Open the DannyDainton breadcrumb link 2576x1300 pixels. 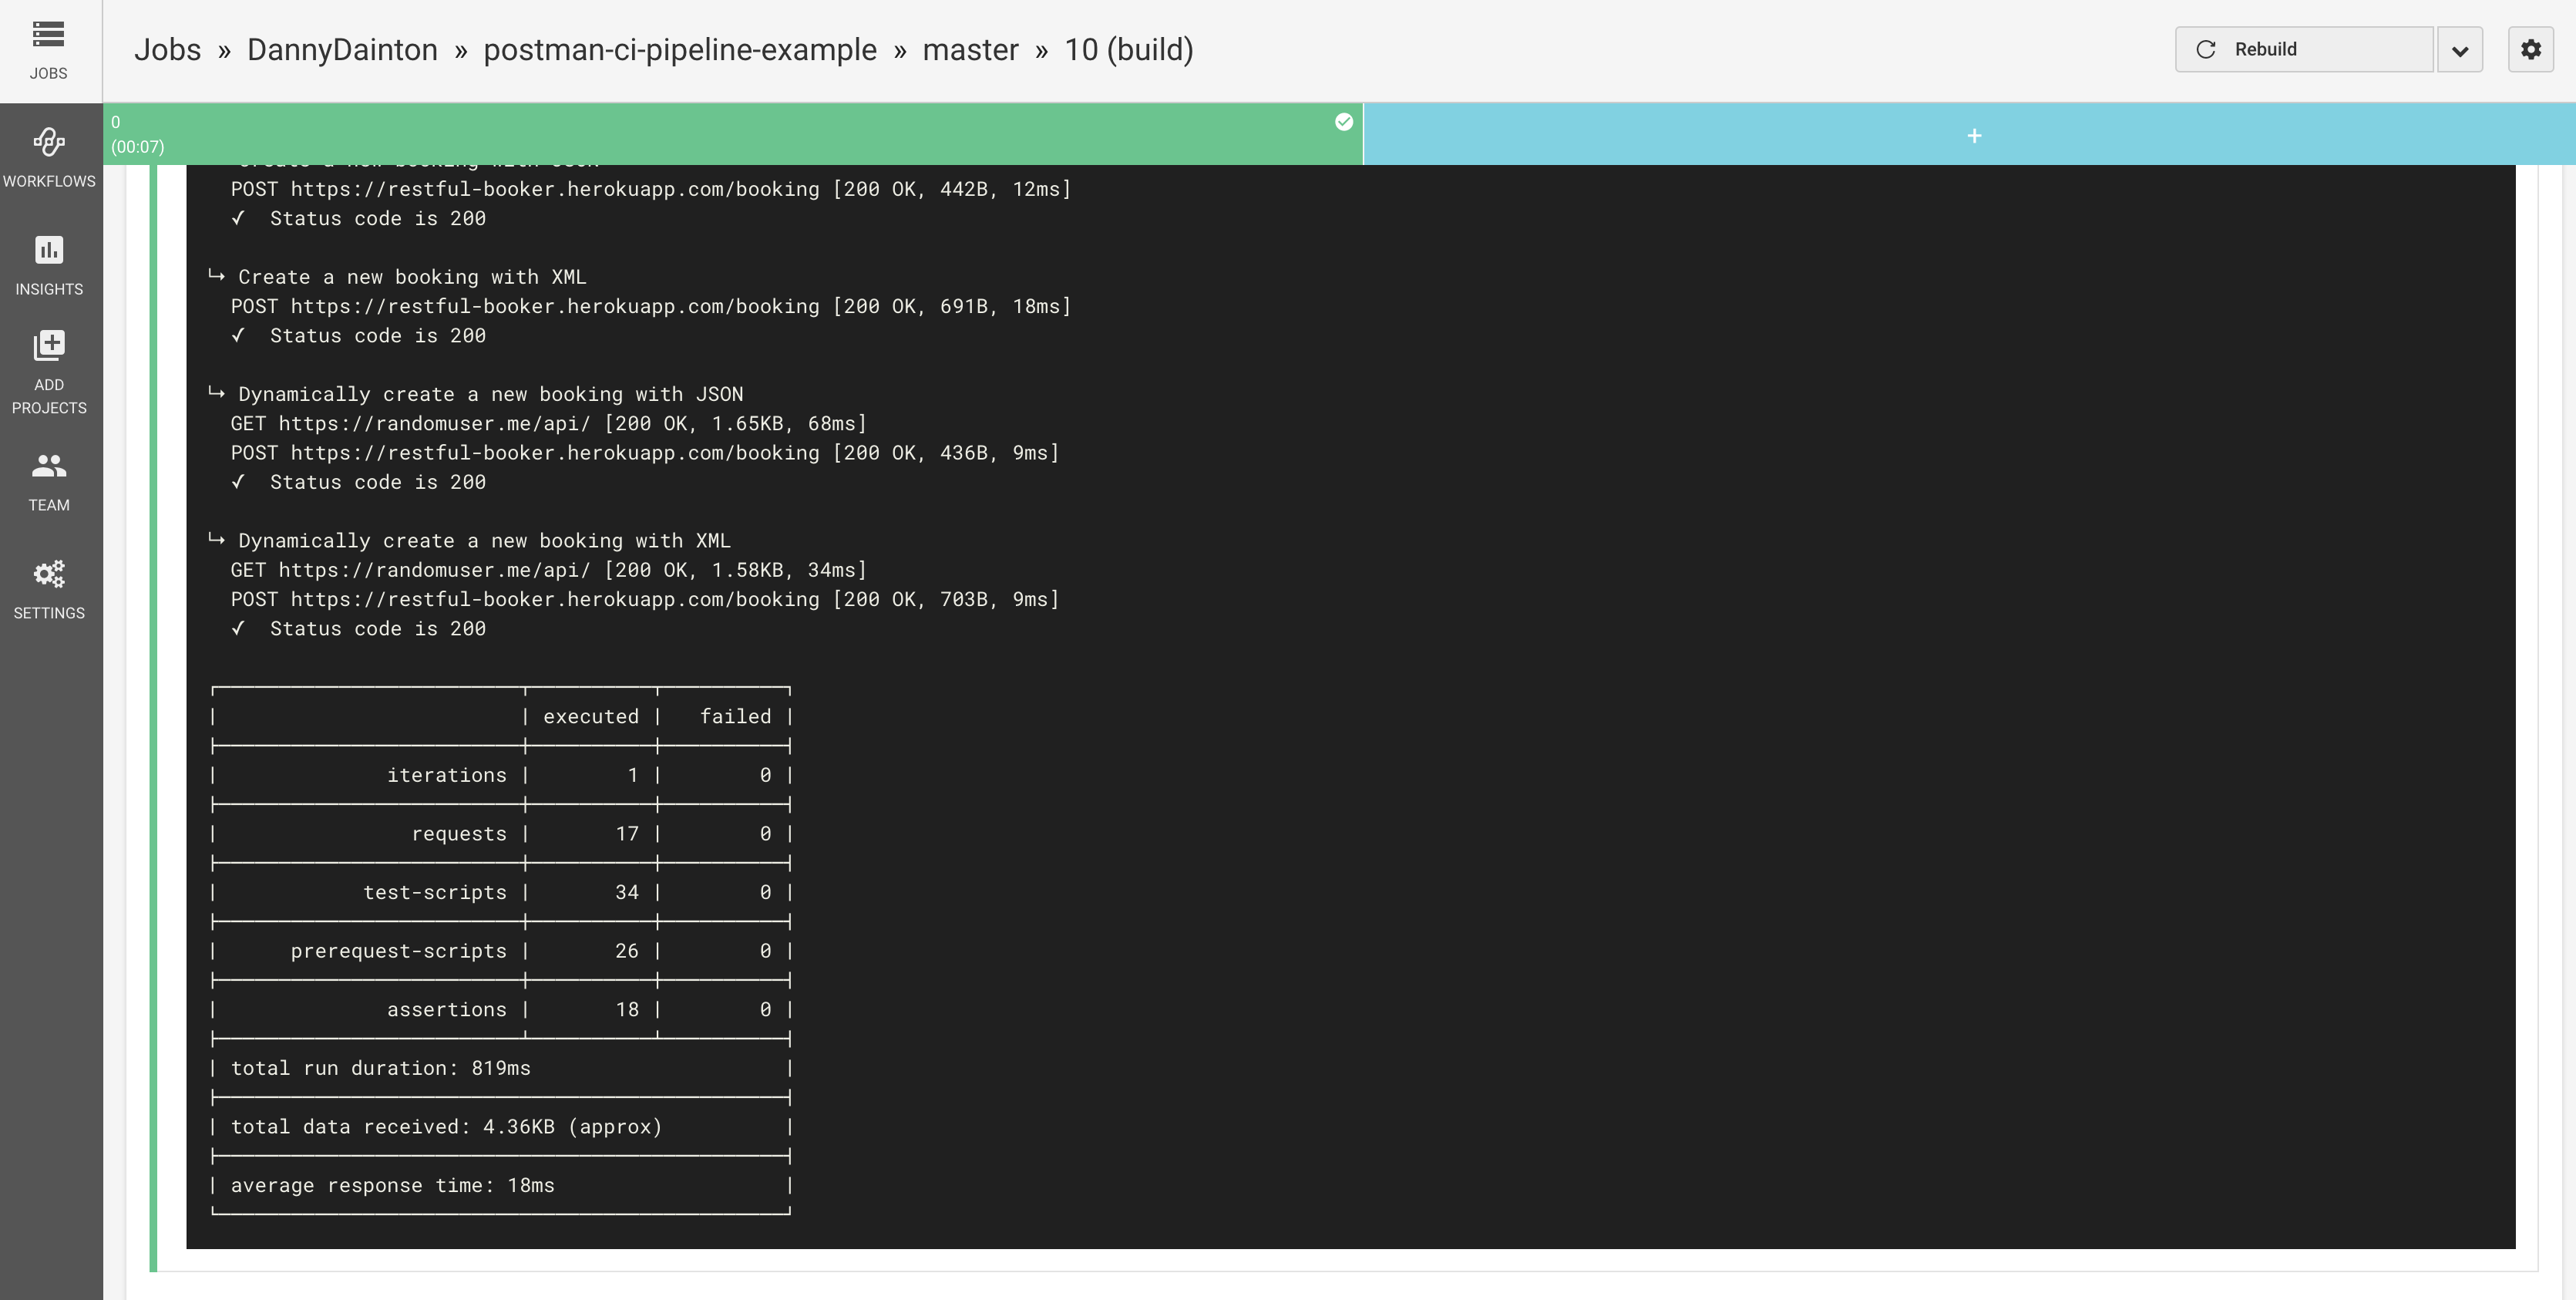click(x=342, y=50)
